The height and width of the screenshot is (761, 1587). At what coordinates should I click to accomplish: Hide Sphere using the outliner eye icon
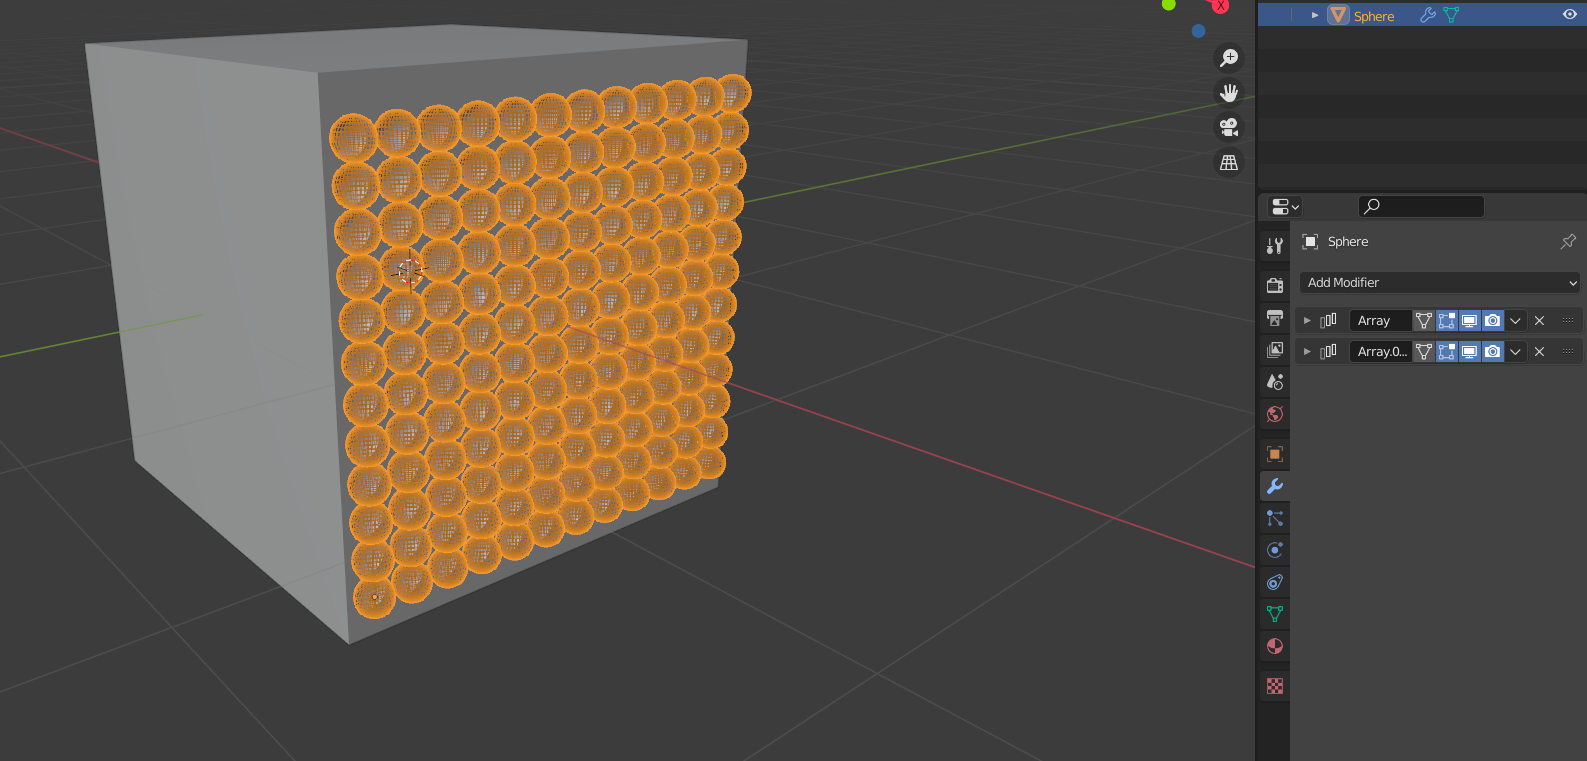pyautogui.click(x=1569, y=15)
